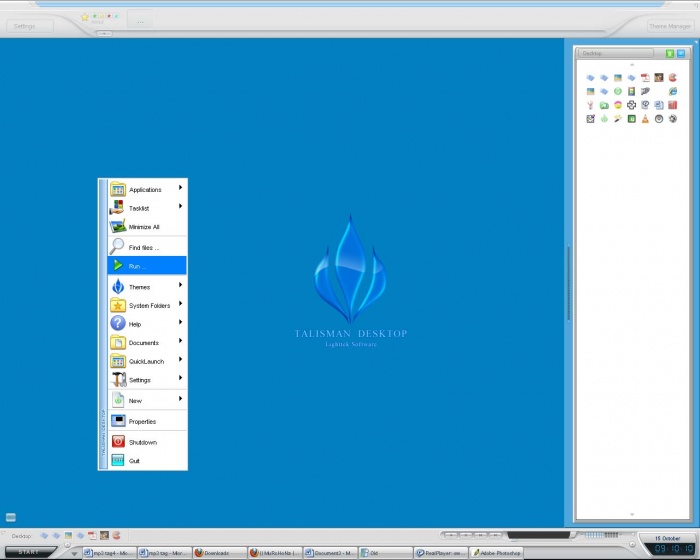Click the ellipsis button in top bar

pyautogui.click(x=140, y=21)
